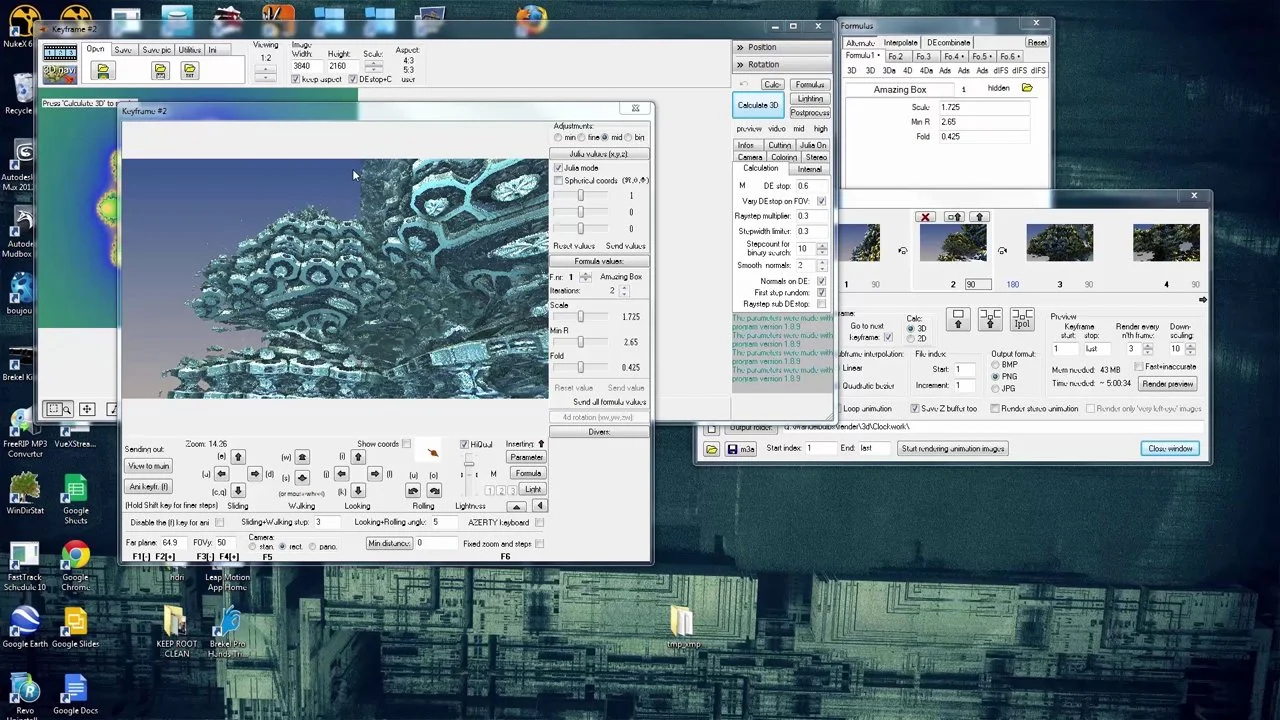Toggle Julia mode checkbox
1280x720 pixels.
click(x=558, y=168)
